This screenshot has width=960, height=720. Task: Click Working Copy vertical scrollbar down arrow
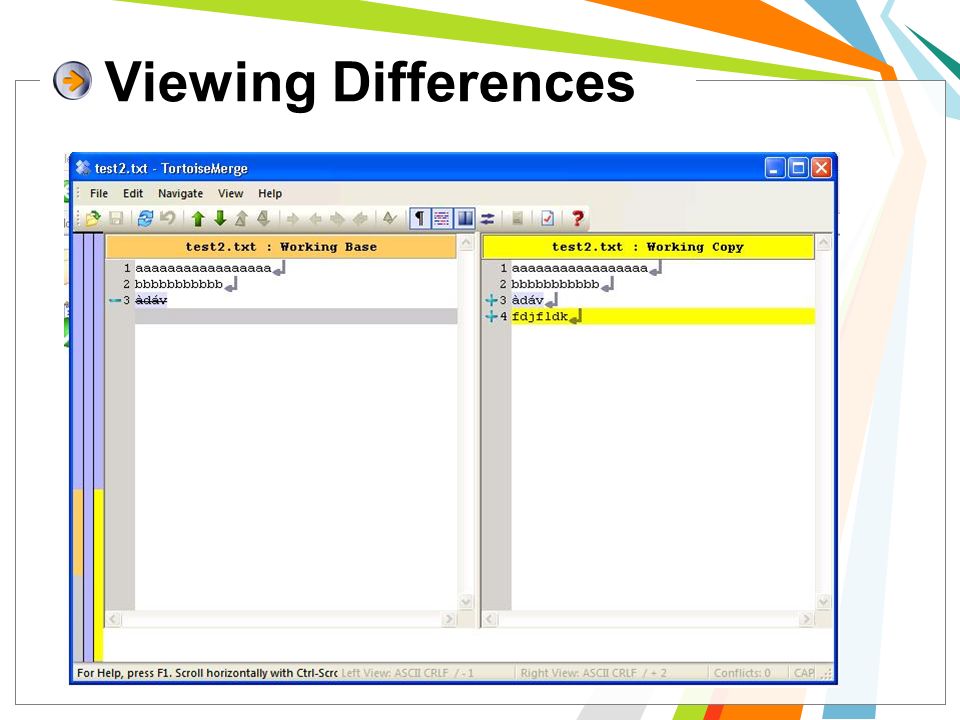coord(824,602)
